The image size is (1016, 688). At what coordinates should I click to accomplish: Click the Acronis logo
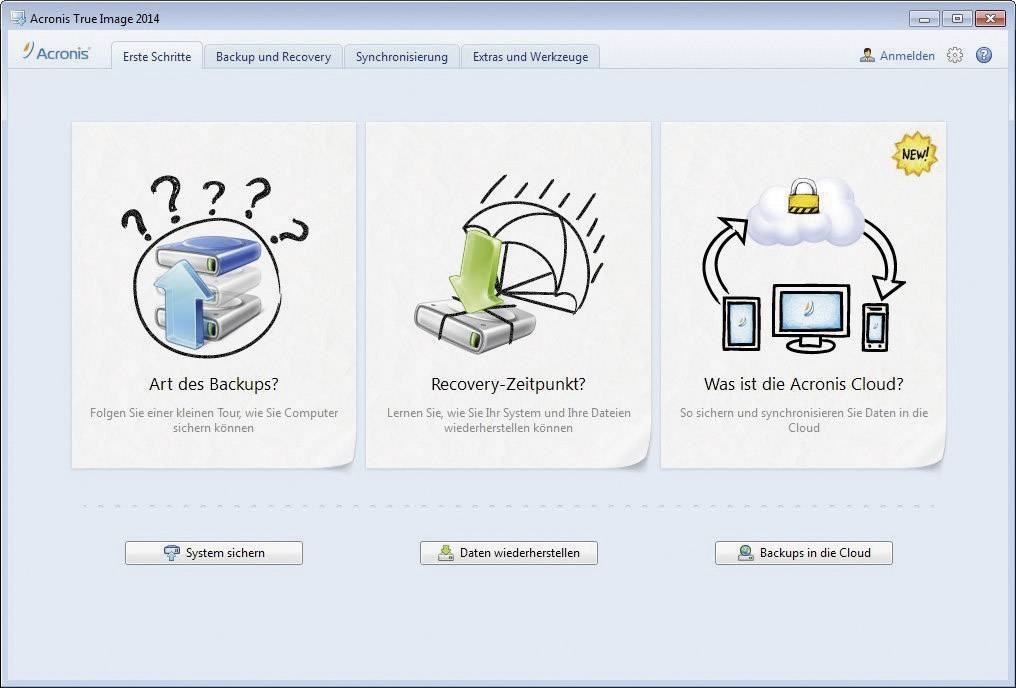point(56,52)
